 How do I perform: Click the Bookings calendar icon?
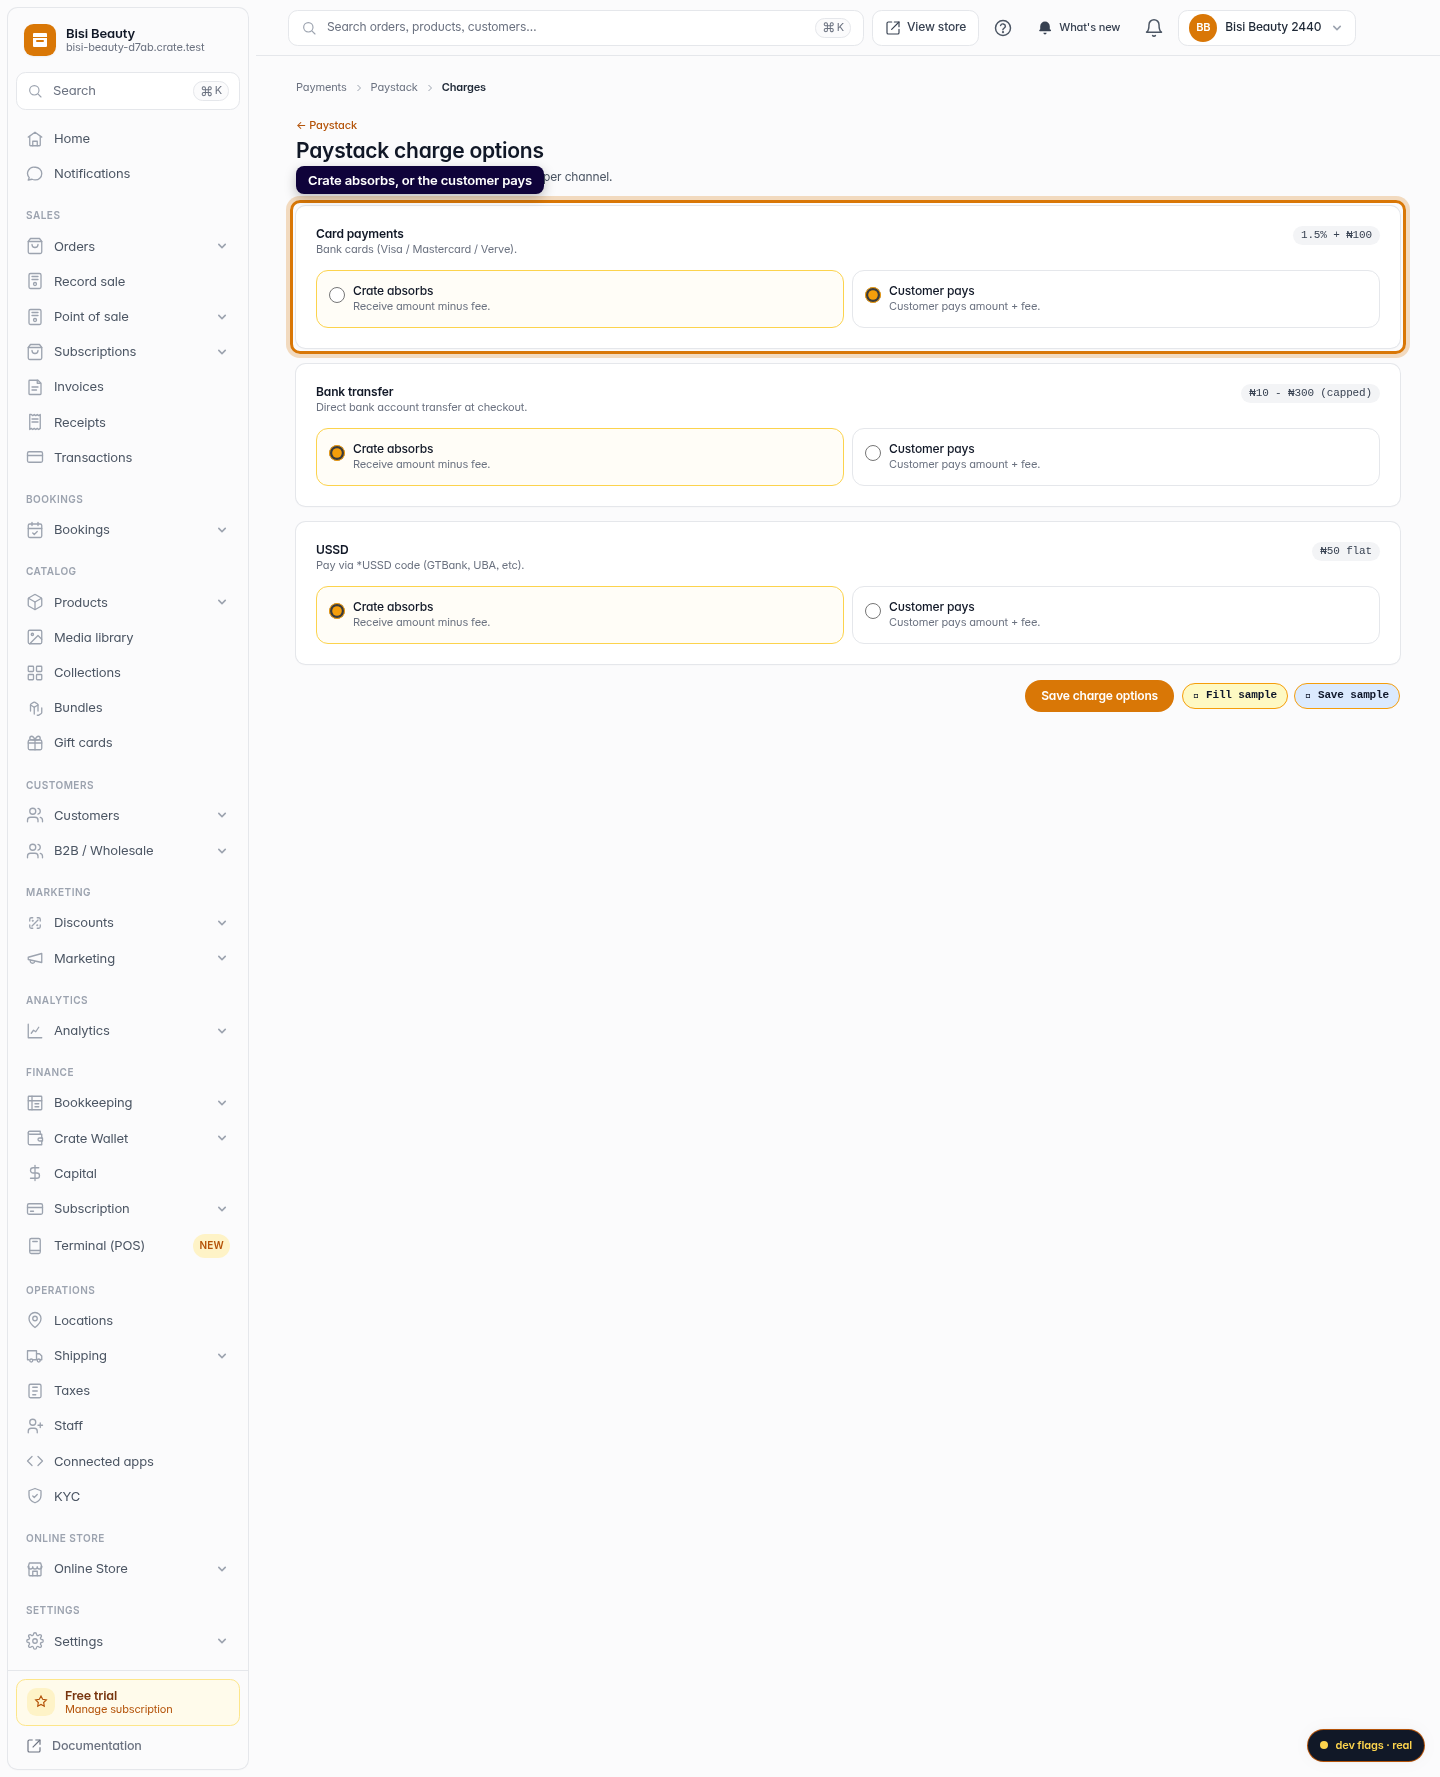[x=35, y=530]
